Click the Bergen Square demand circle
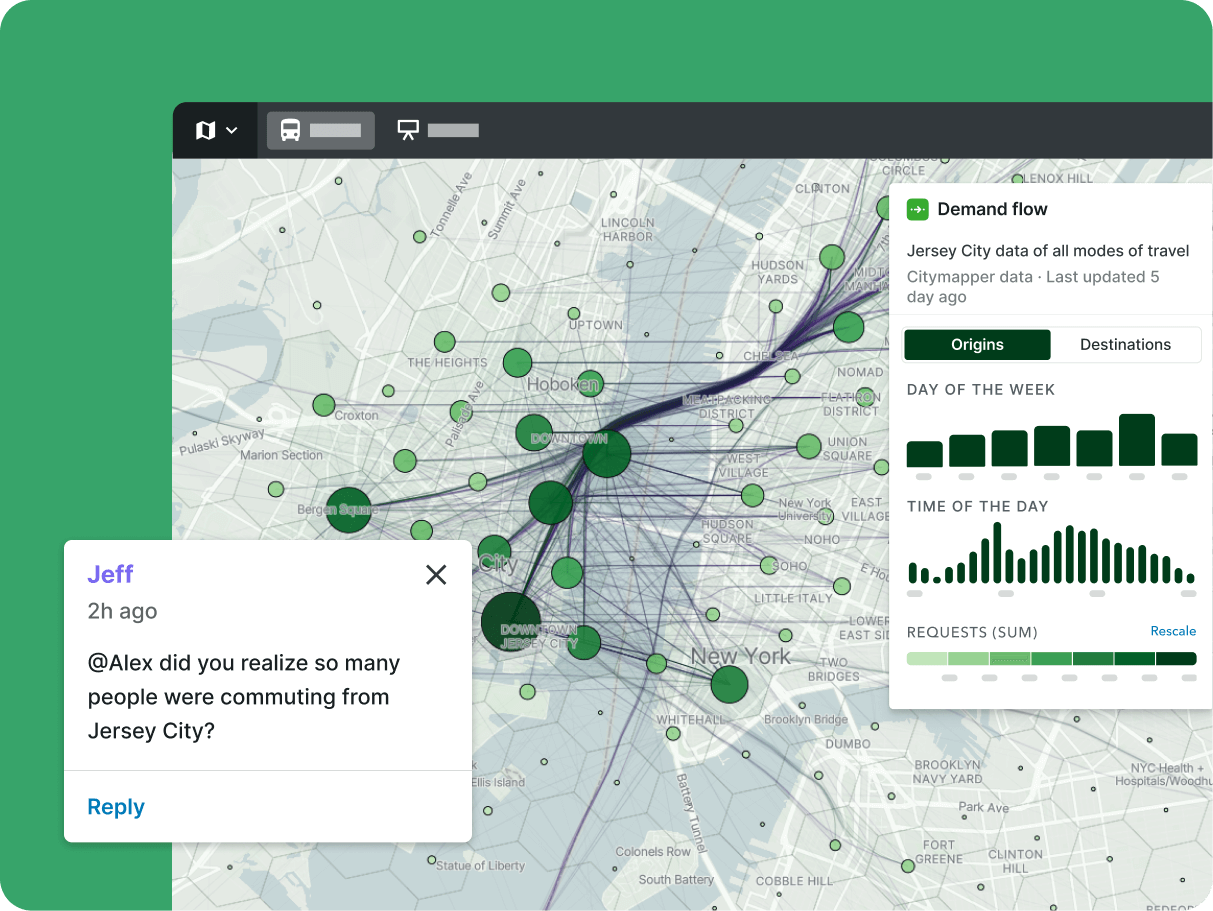The image size is (1213, 911). [348, 510]
